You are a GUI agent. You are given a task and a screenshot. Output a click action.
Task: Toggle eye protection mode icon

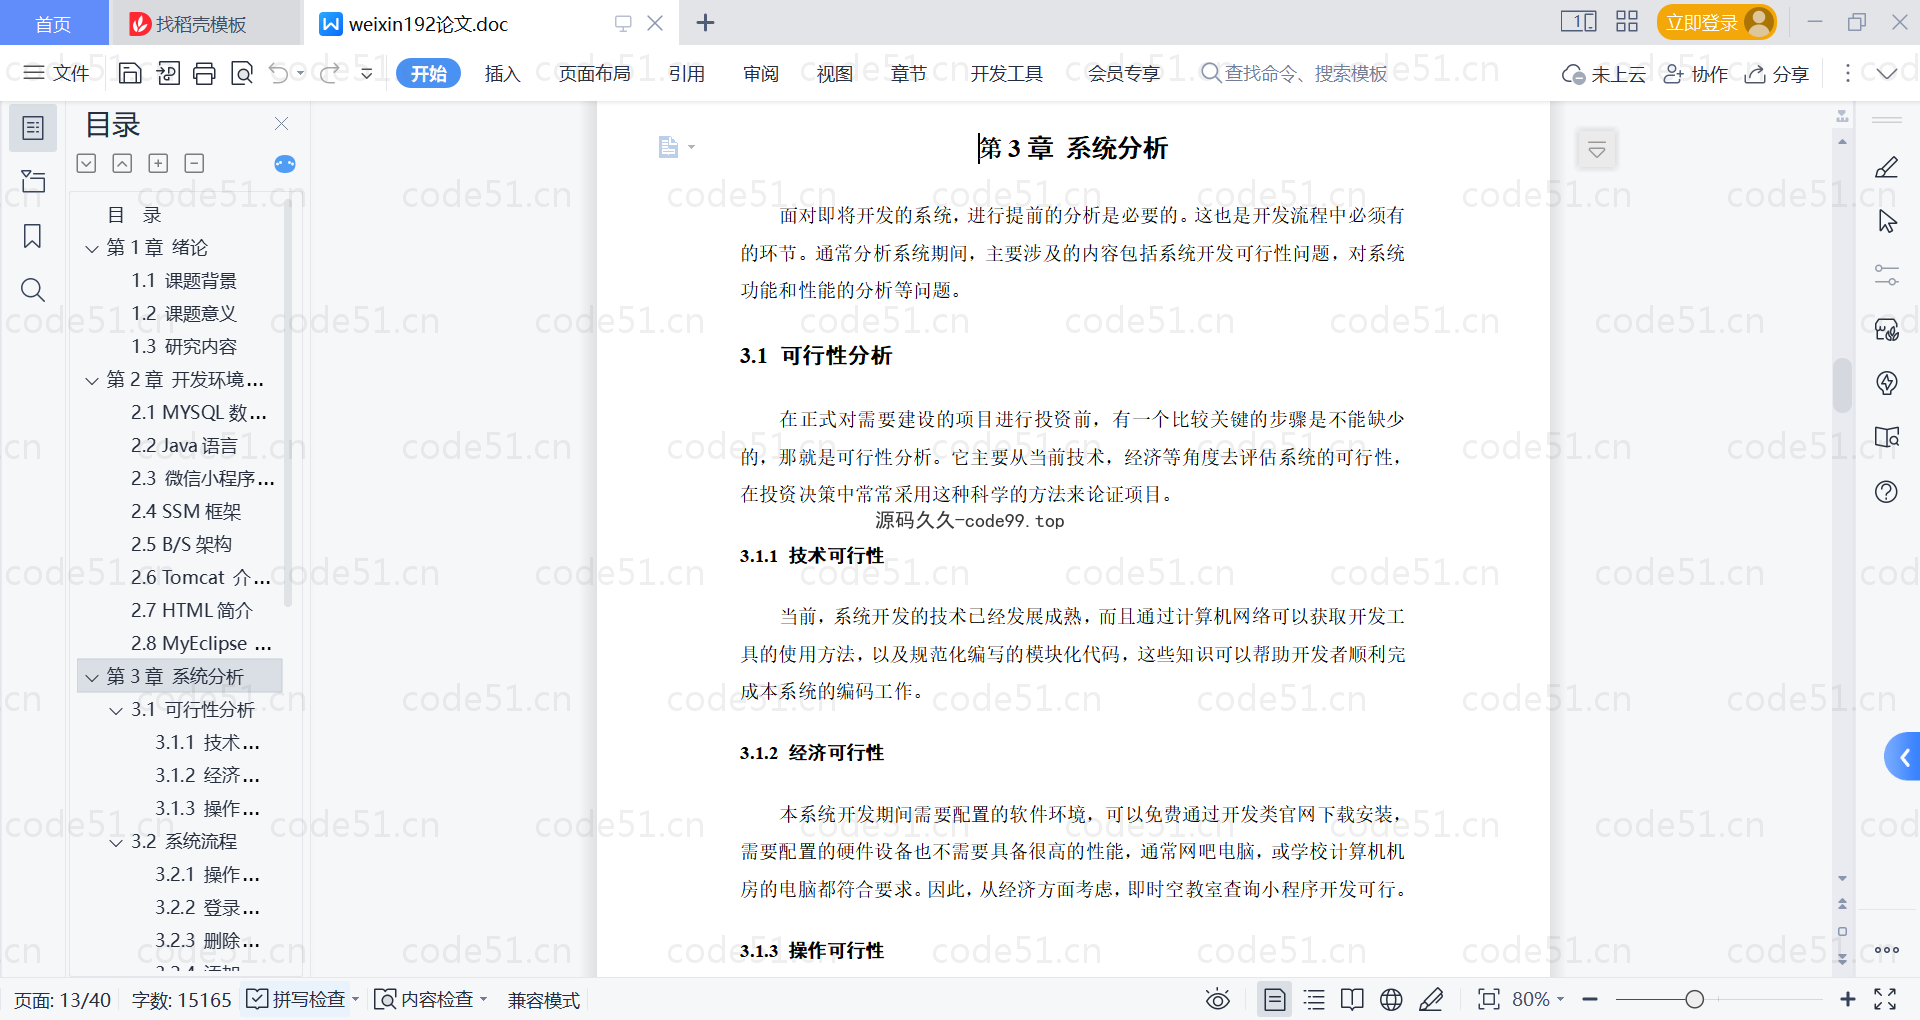click(x=1217, y=999)
